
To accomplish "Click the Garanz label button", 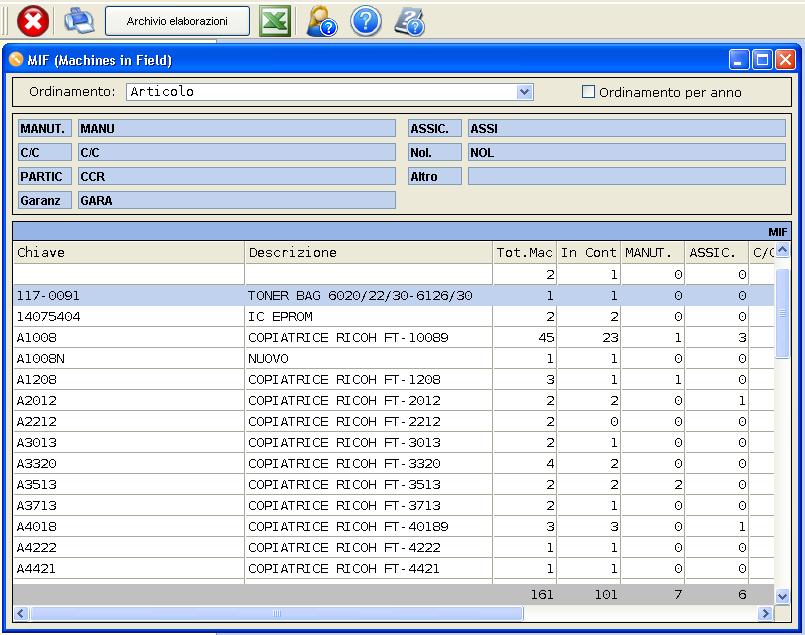I will tap(45, 200).
